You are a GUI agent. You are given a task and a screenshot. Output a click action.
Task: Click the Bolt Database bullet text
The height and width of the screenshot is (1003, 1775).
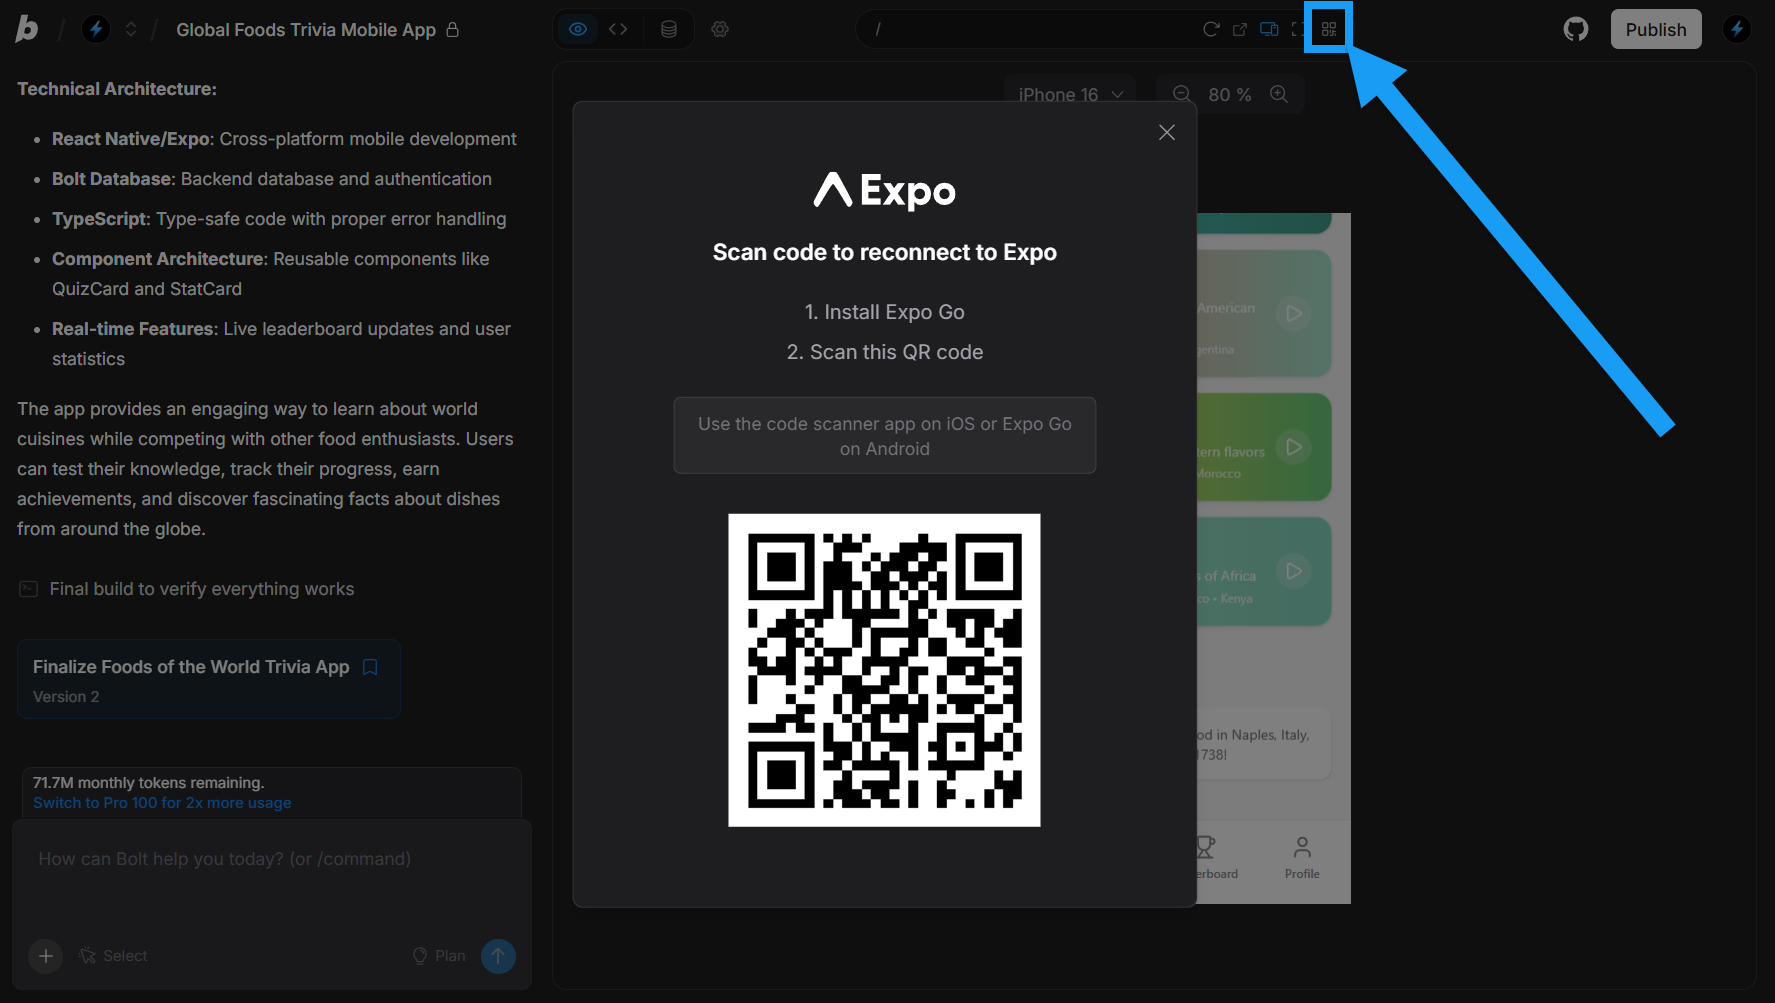click(x=272, y=179)
